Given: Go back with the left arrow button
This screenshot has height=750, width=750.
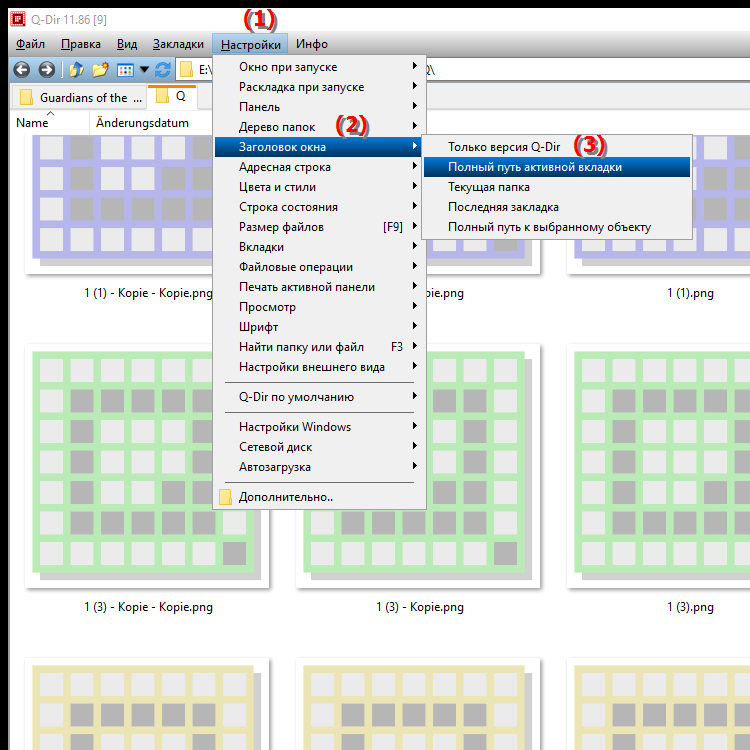Looking at the screenshot, I should coord(22,70).
